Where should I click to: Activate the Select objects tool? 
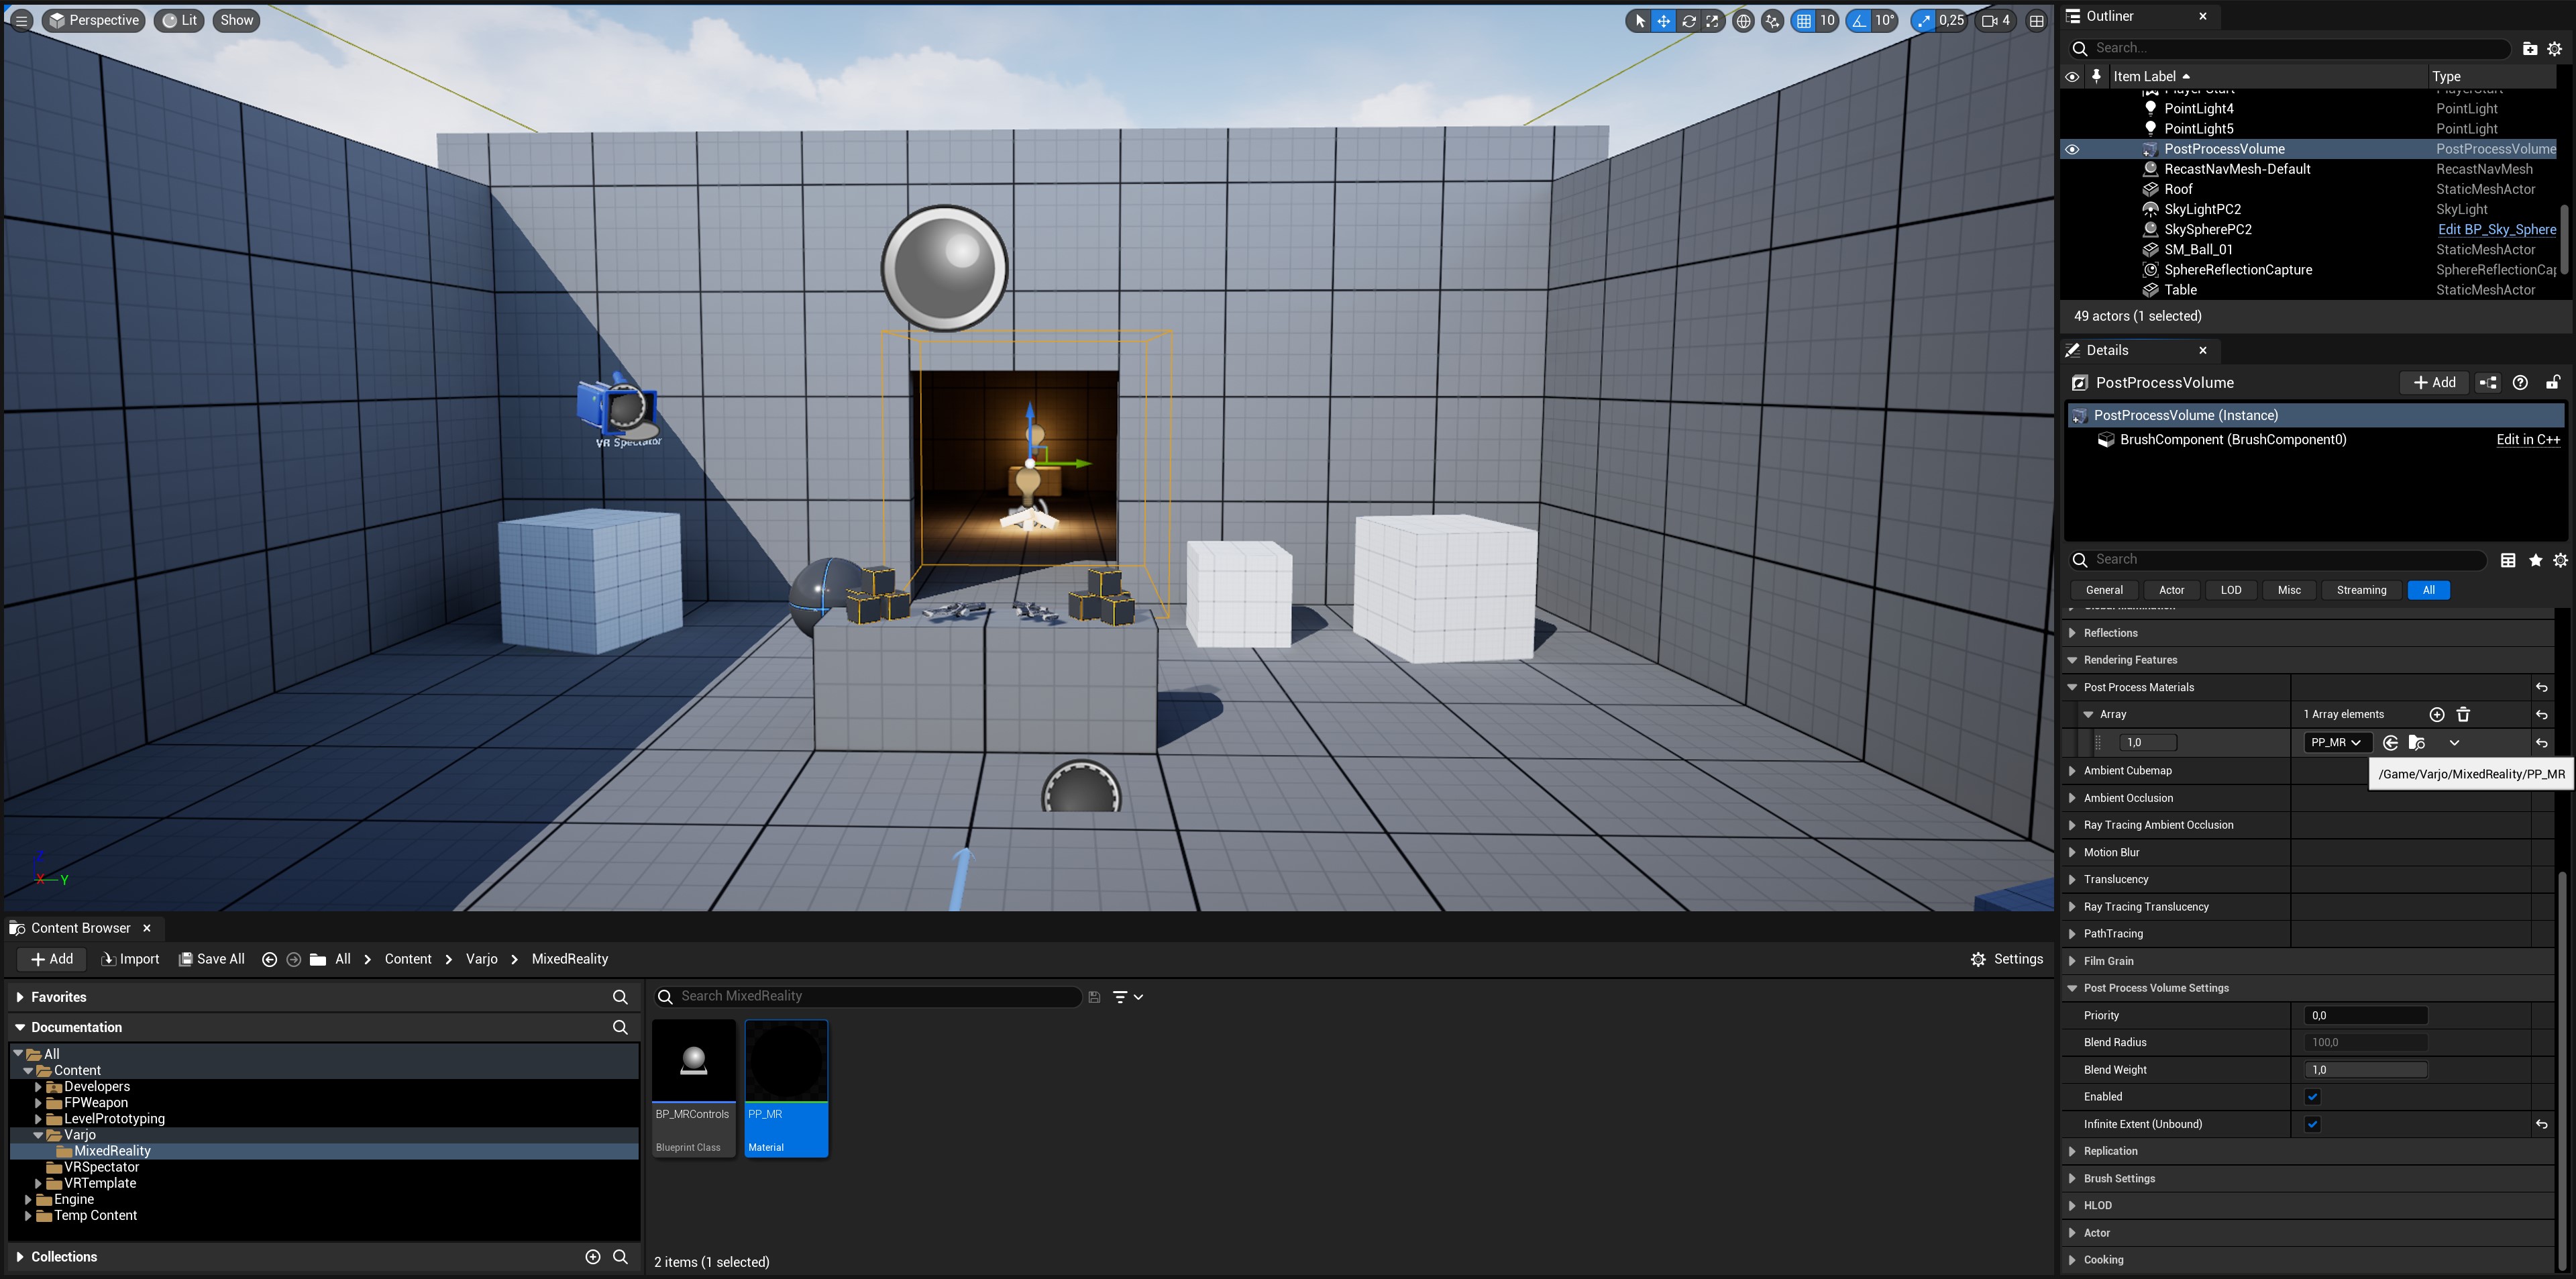click(x=1640, y=20)
